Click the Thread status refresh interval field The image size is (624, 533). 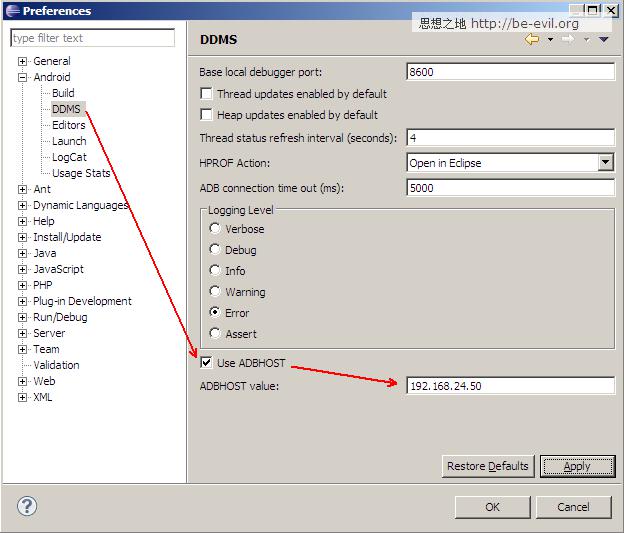[x=510, y=138]
